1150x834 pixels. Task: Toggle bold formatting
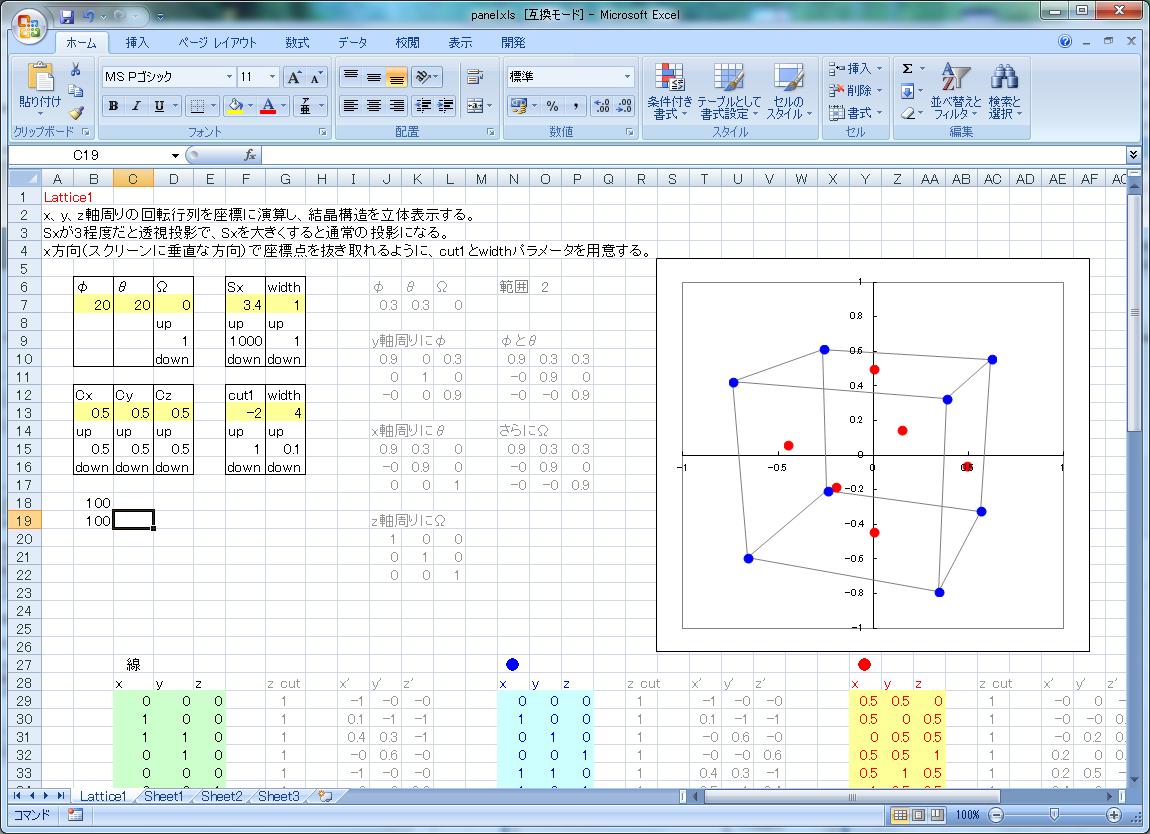[113, 106]
